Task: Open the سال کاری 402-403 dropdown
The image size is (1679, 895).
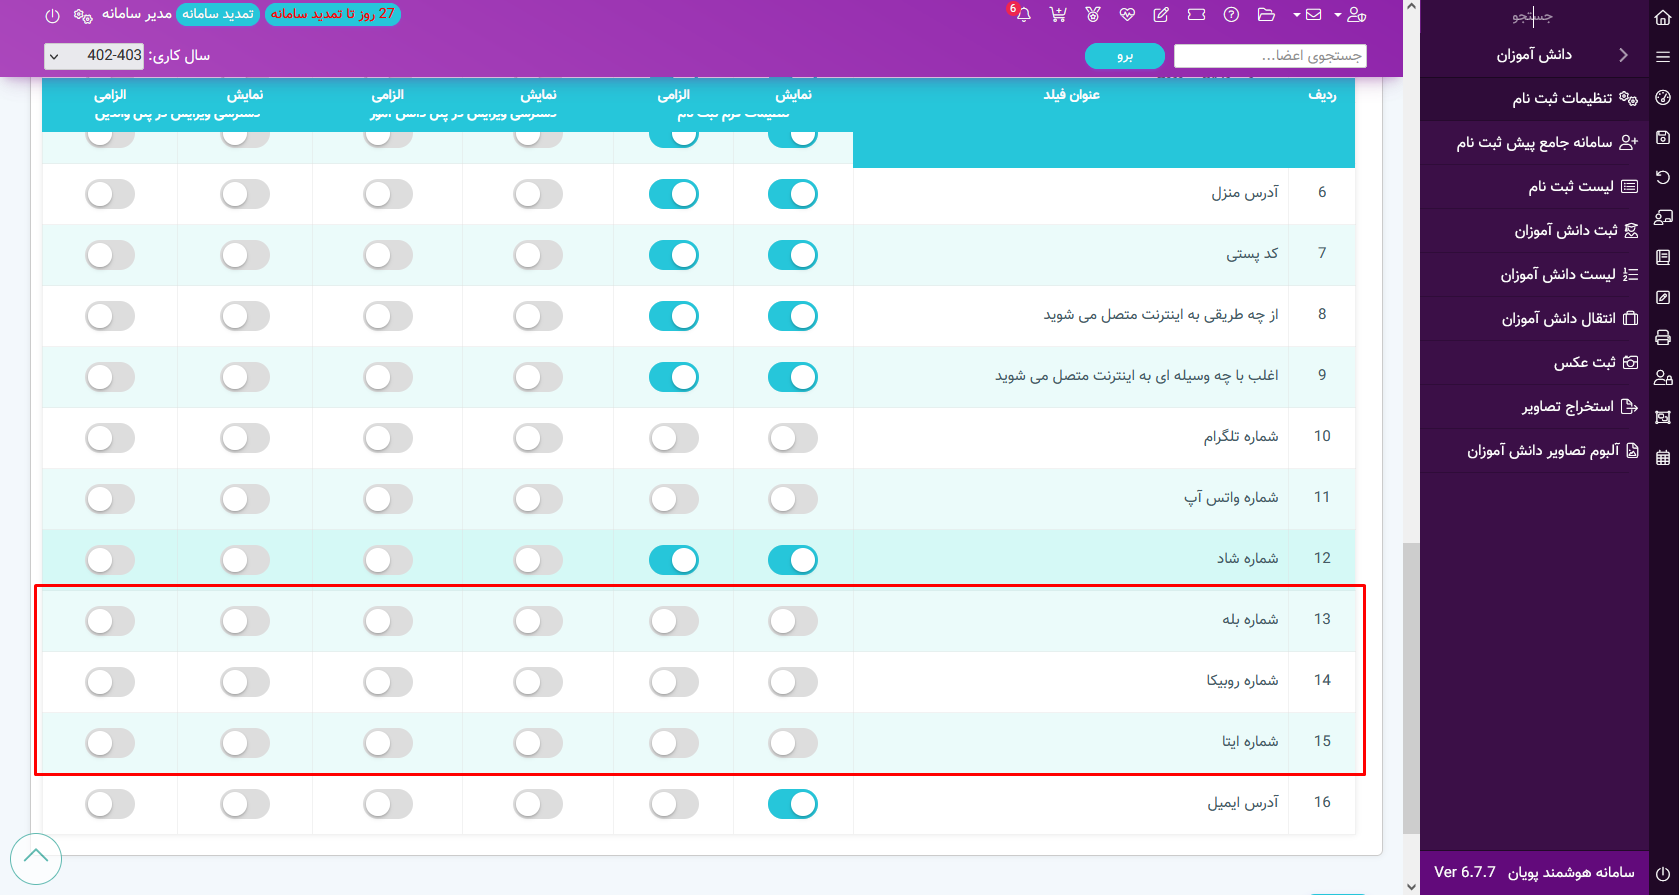Action: (94, 56)
